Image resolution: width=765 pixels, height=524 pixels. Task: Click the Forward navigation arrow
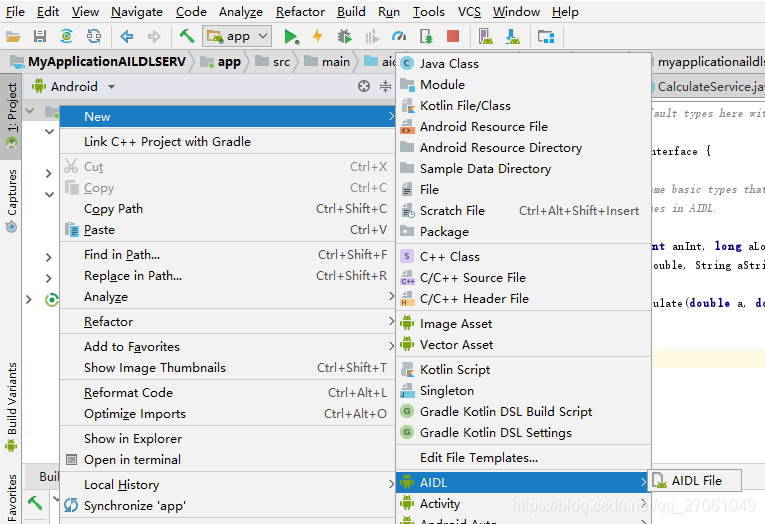tap(154, 36)
